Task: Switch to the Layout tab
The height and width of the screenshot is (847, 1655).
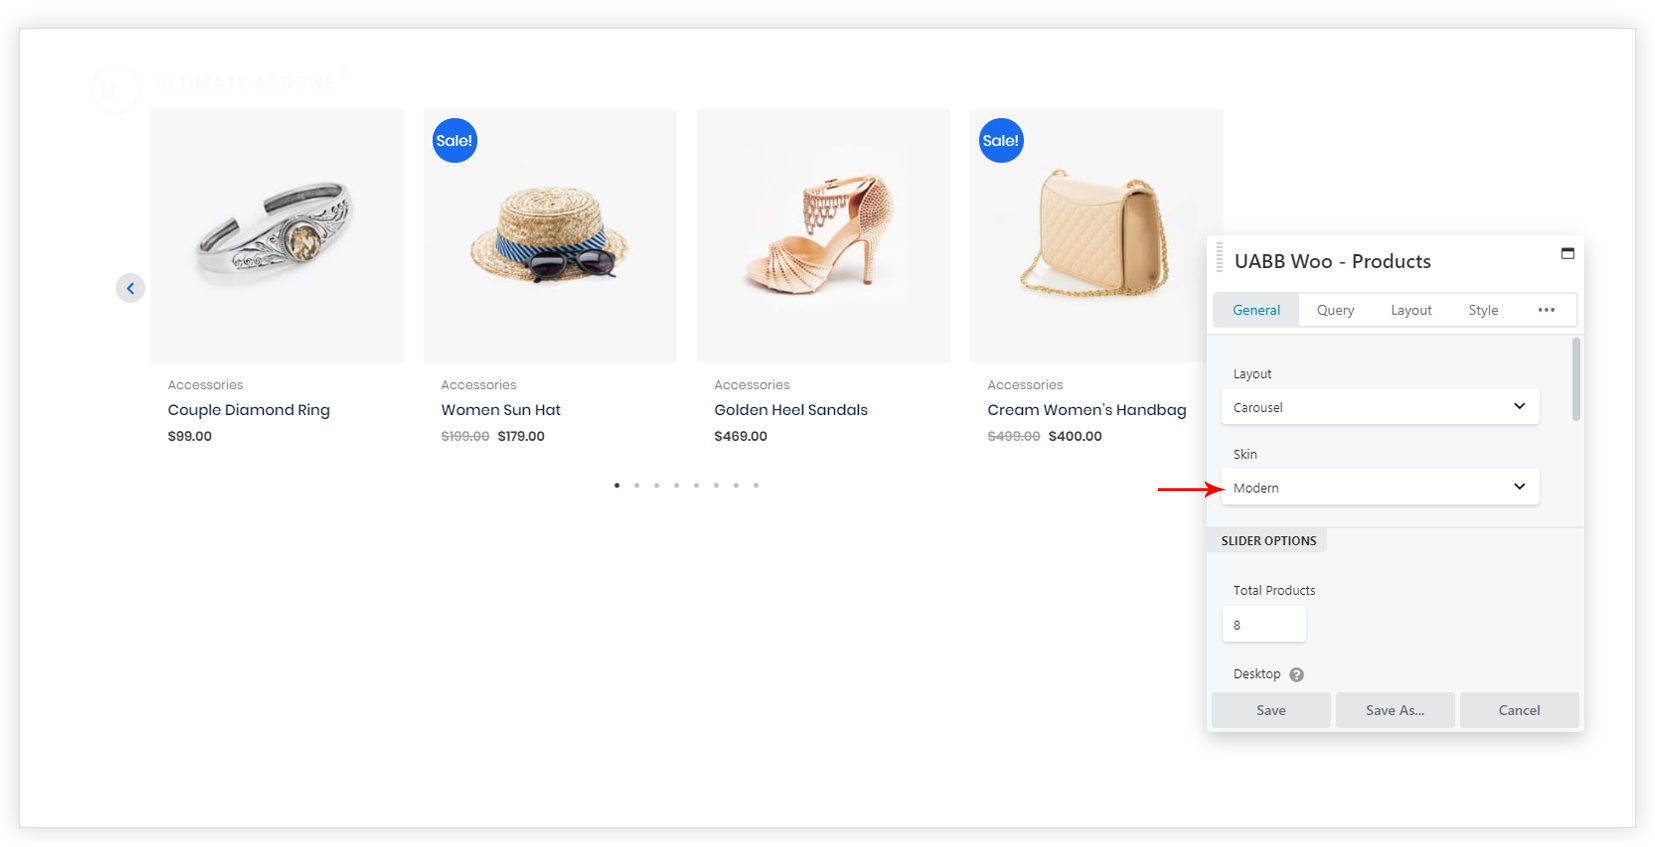Action: (1410, 310)
